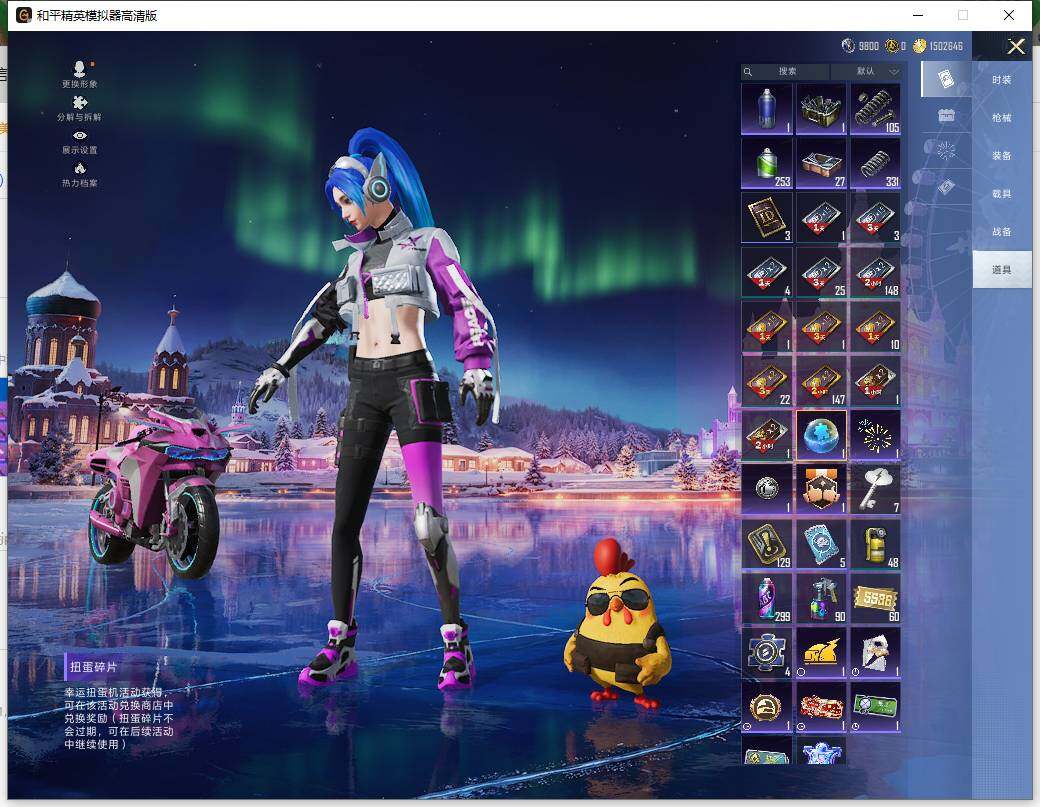Select the coil spring item counting 331
Screen dimensions: 1040x807
tap(876, 163)
